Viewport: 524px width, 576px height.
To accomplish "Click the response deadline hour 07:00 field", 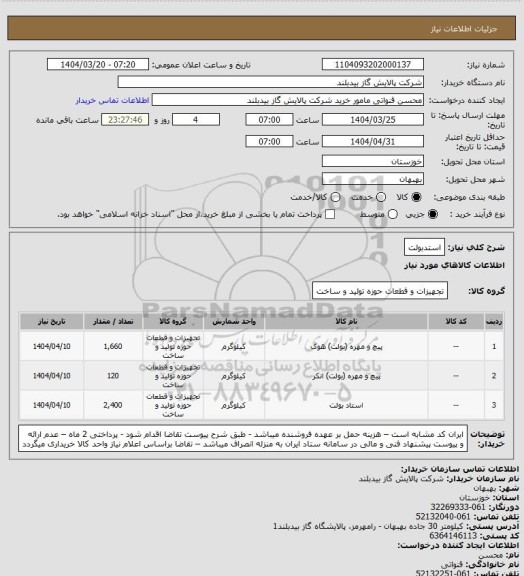I will pyautogui.click(x=269, y=120).
